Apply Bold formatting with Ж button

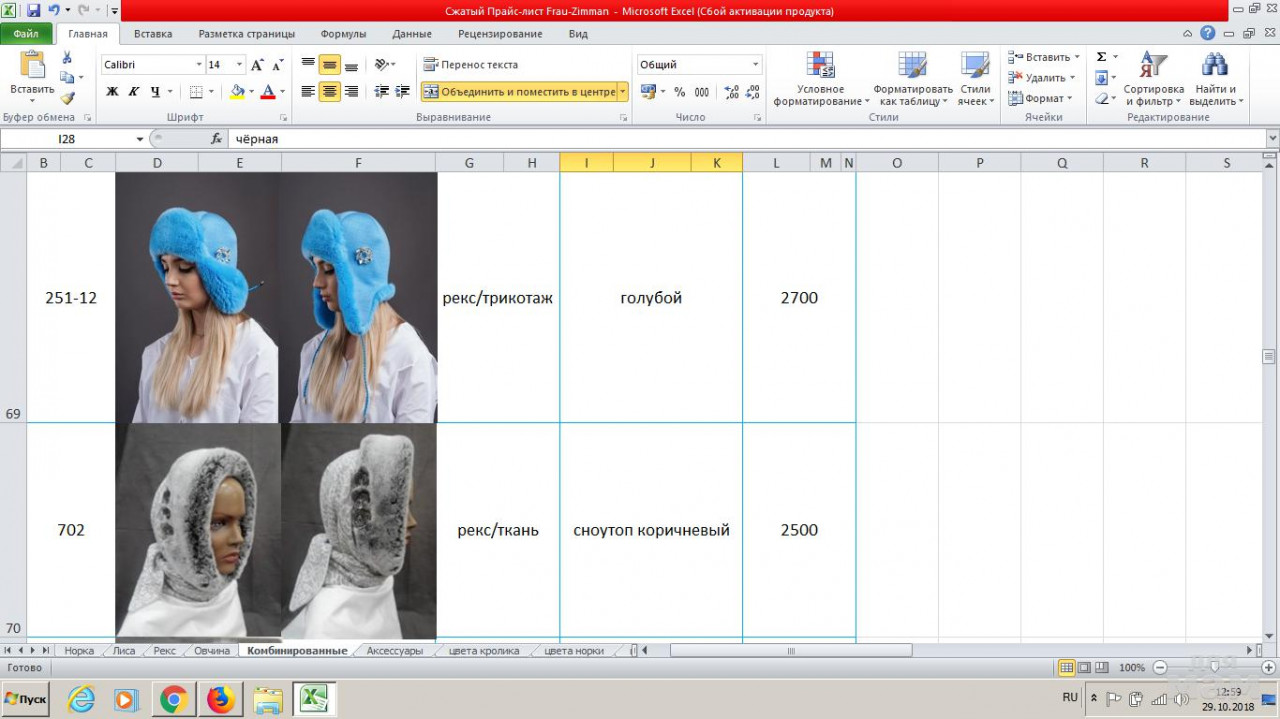pos(112,92)
